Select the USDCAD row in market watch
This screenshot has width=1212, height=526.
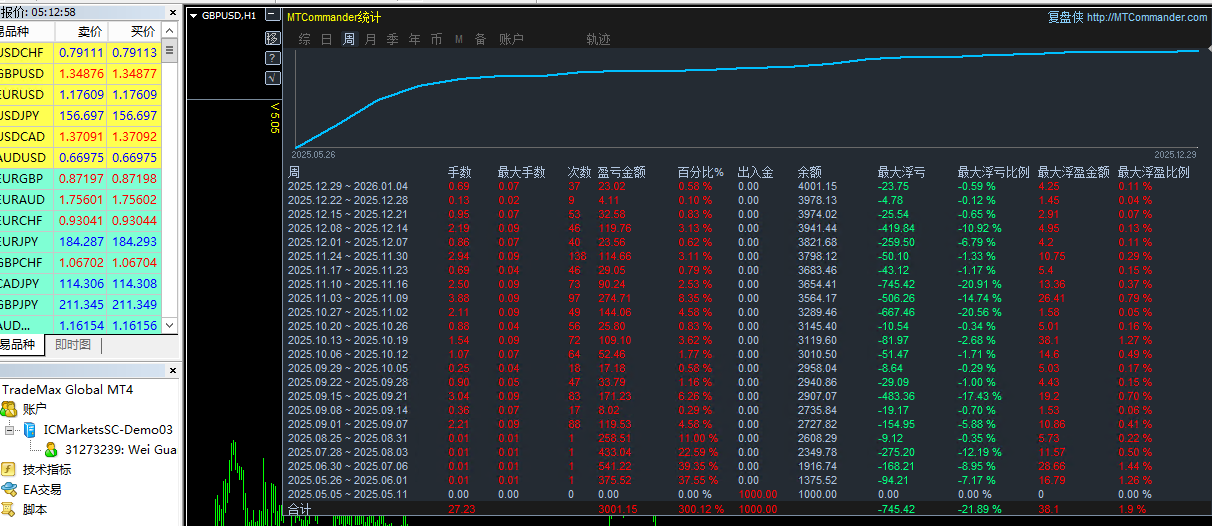pos(80,137)
